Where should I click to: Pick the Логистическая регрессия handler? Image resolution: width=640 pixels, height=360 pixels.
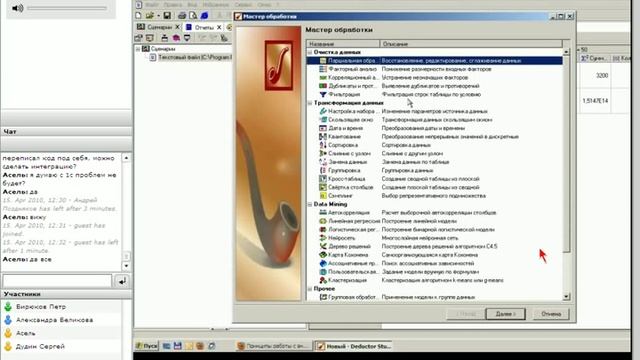click(434, 230)
